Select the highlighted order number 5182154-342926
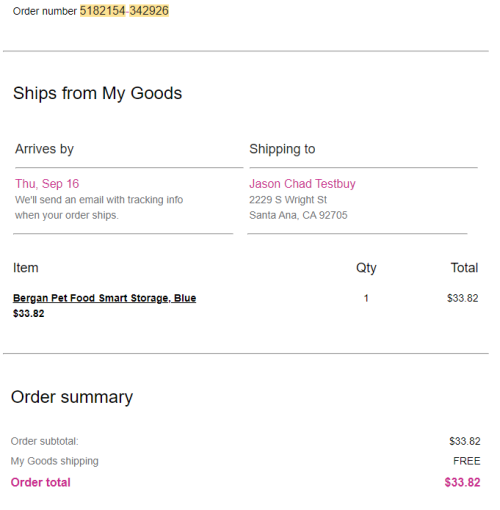 tap(124, 11)
